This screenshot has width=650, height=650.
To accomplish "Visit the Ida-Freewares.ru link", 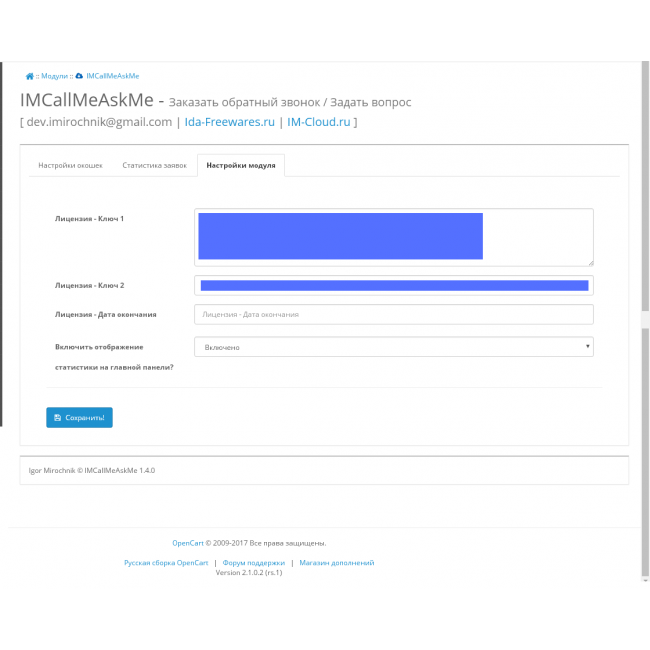I will (x=229, y=122).
